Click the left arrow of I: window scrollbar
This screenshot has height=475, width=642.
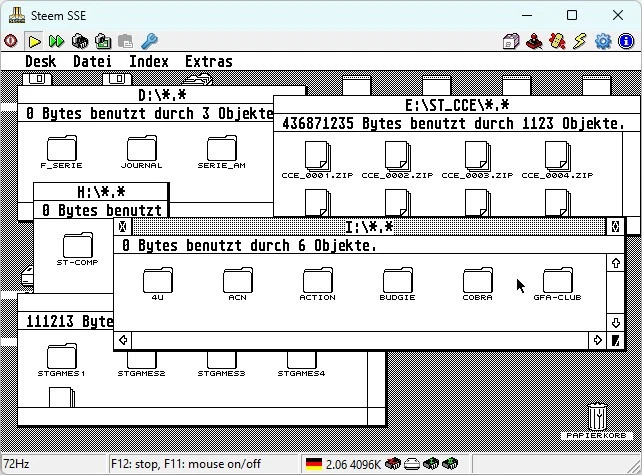123,340
